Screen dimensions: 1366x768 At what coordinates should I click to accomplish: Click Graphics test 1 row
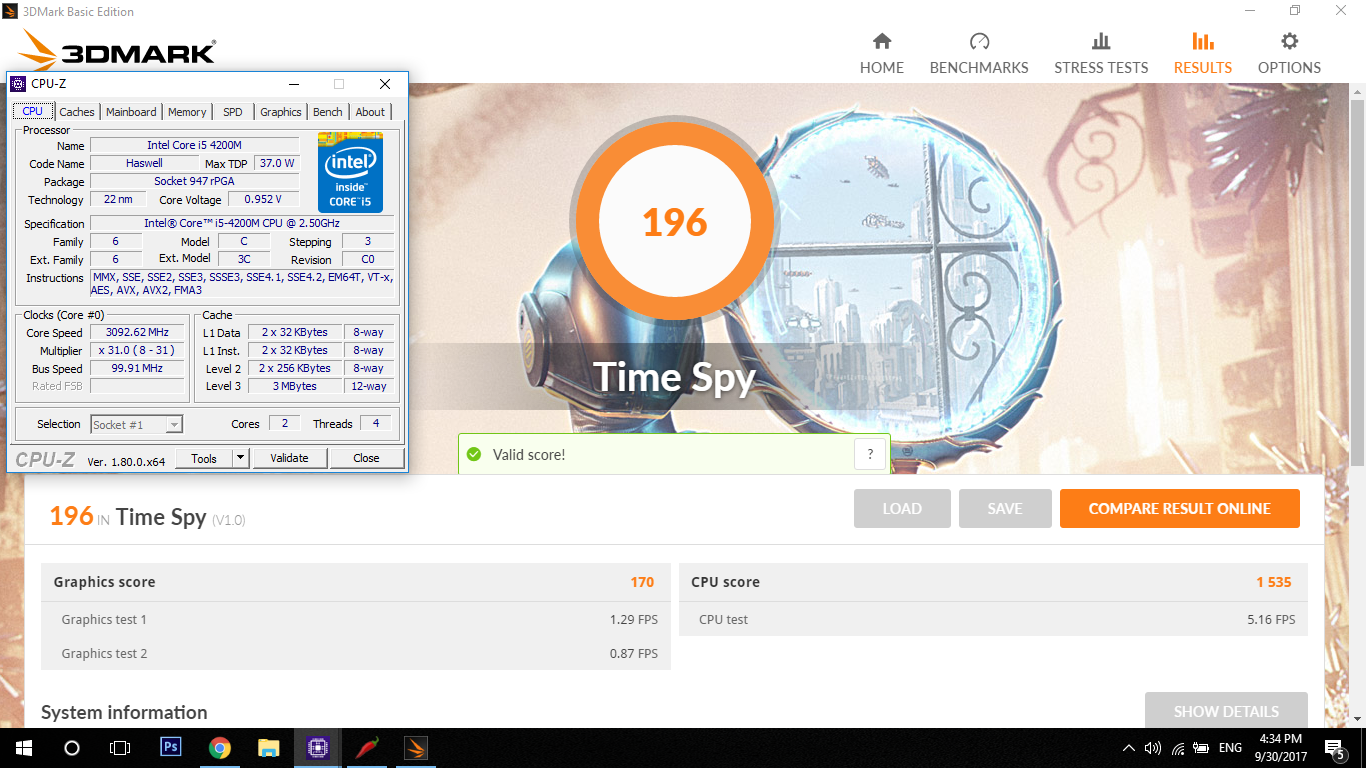coord(356,619)
